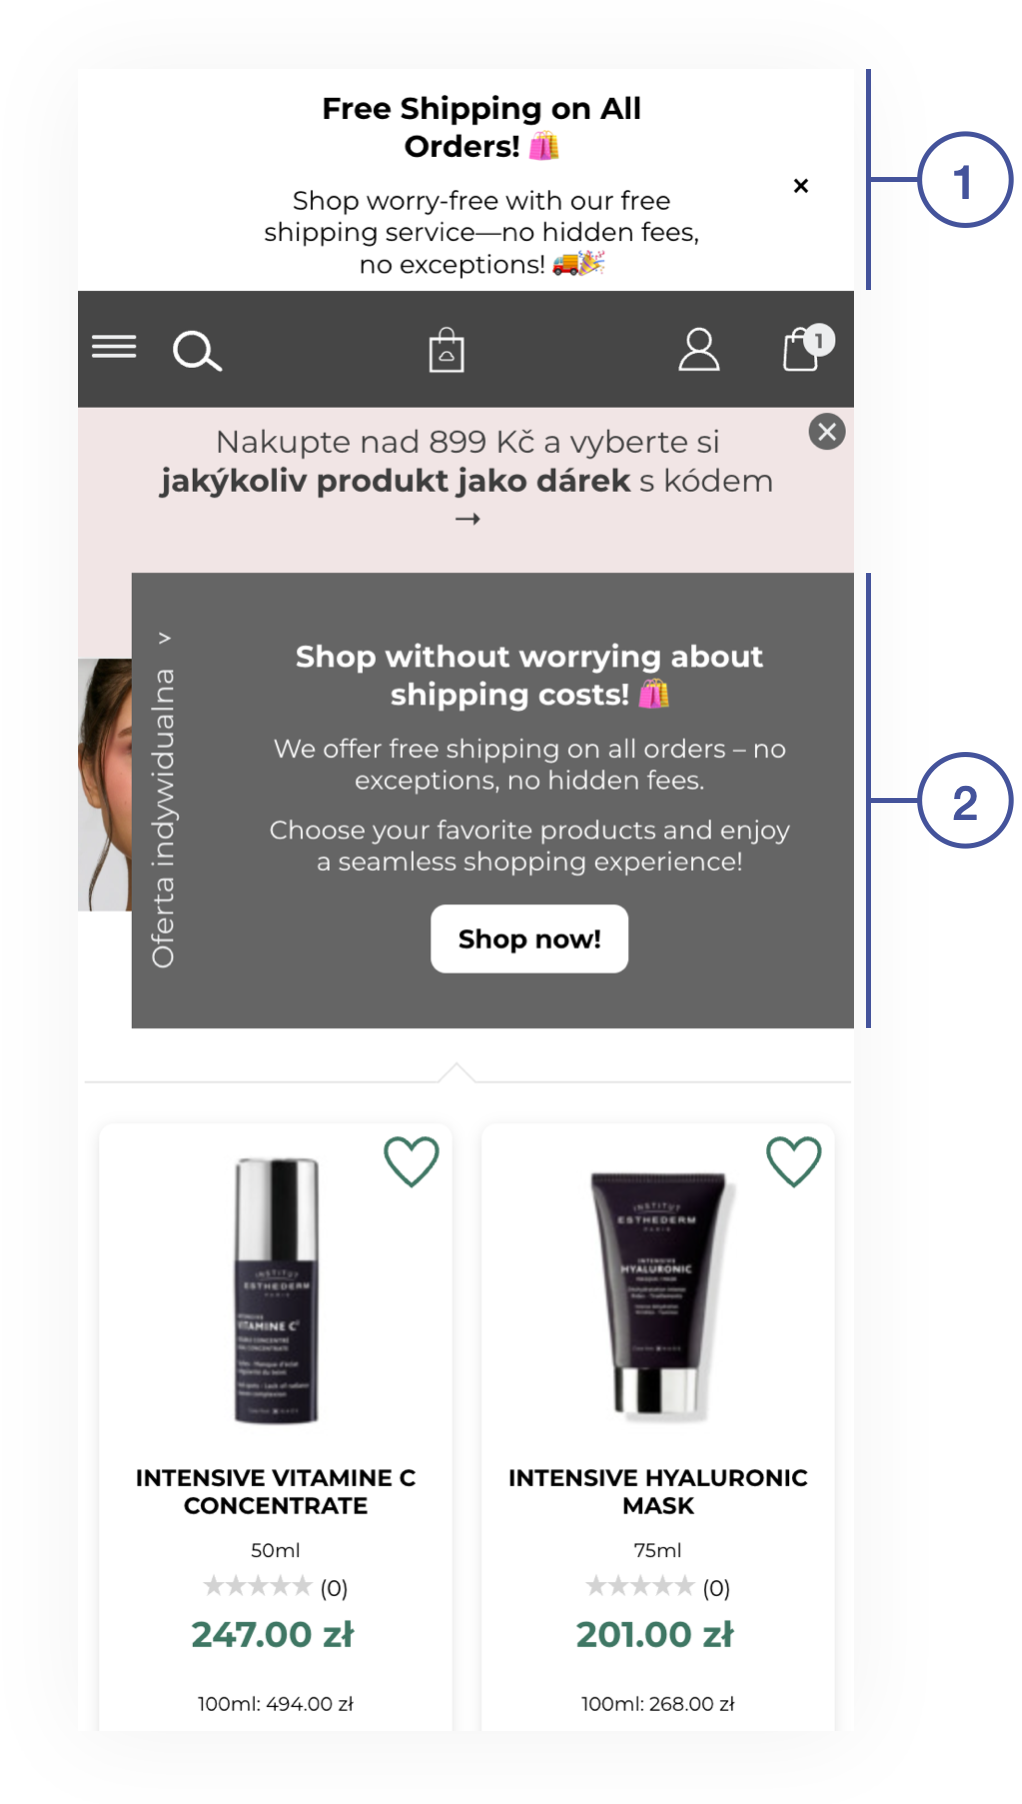This screenshot has width=1022, height=1804.
Task: Close the Free Shipping banner
Action: 801,186
